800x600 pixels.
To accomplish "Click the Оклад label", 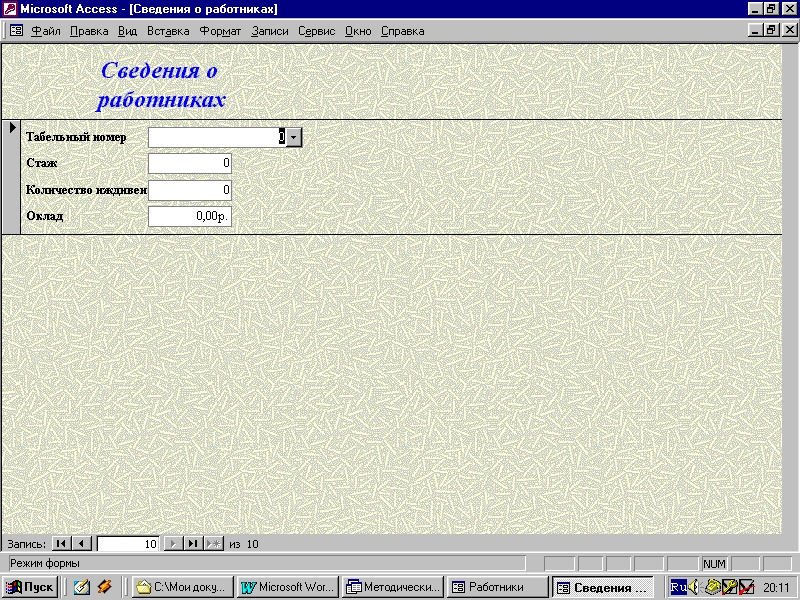I will point(45,216).
